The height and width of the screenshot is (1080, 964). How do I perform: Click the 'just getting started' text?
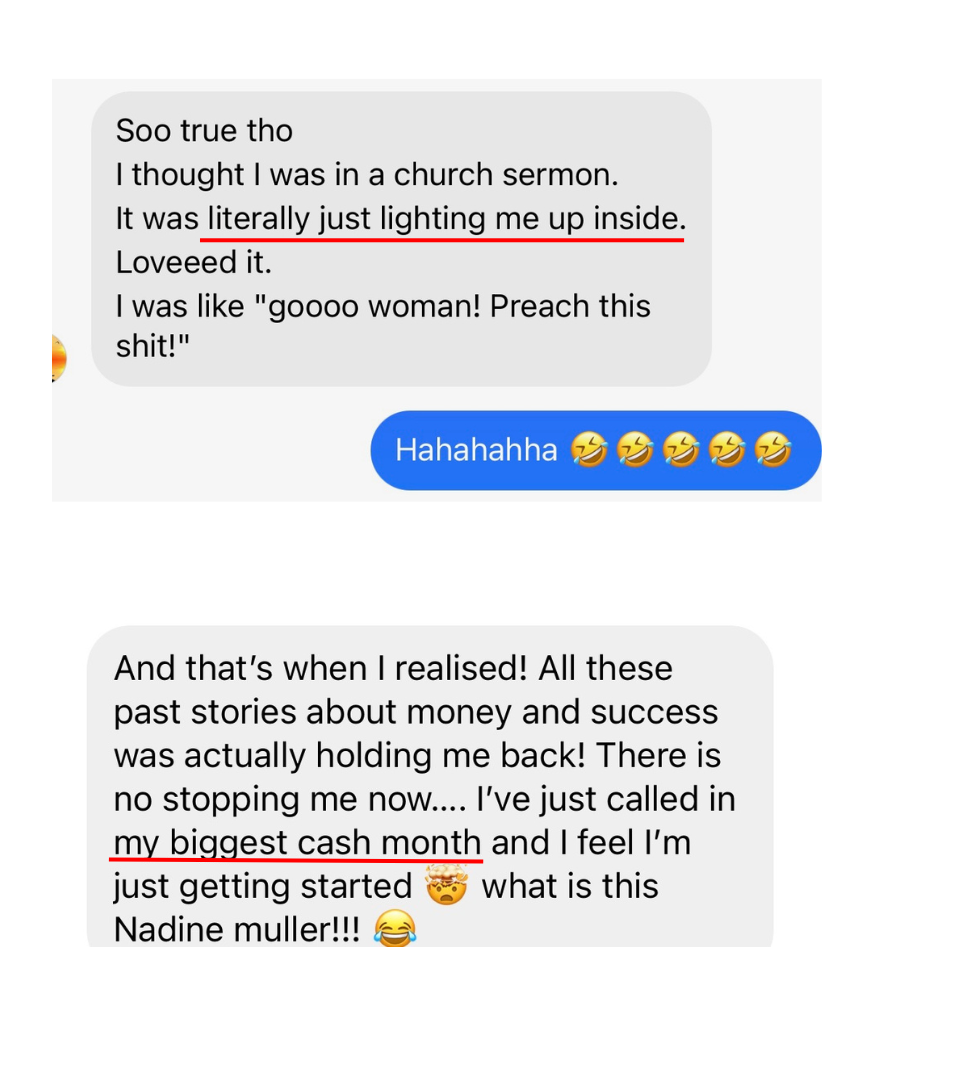click(262, 886)
